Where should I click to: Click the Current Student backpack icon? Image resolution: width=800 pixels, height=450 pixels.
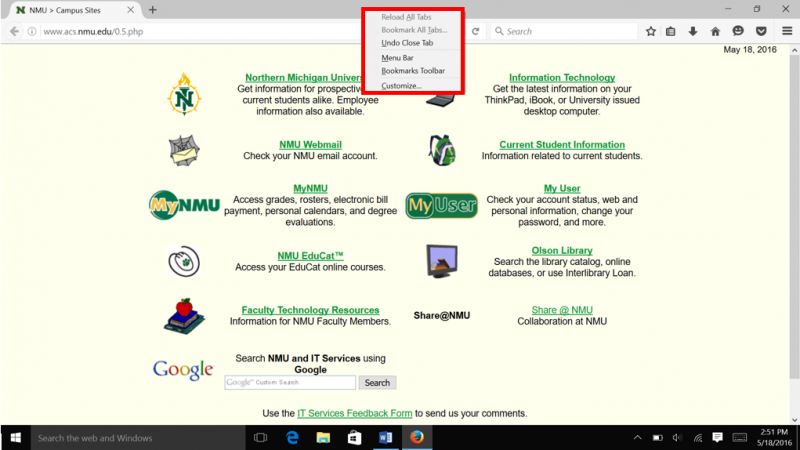(442, 150)
